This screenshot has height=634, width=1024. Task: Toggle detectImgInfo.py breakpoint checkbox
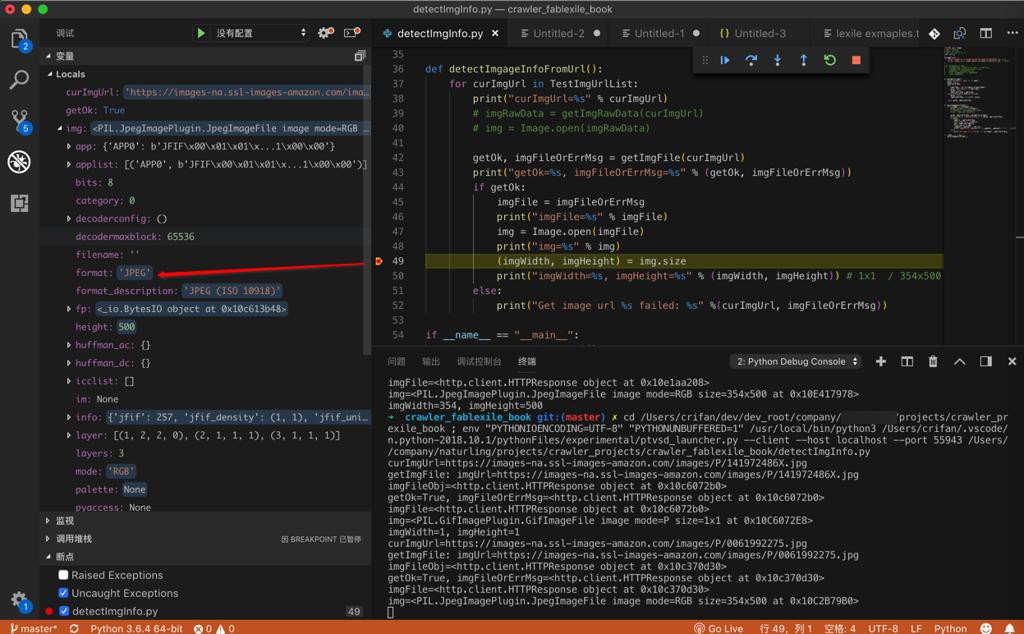pos(63,611)
